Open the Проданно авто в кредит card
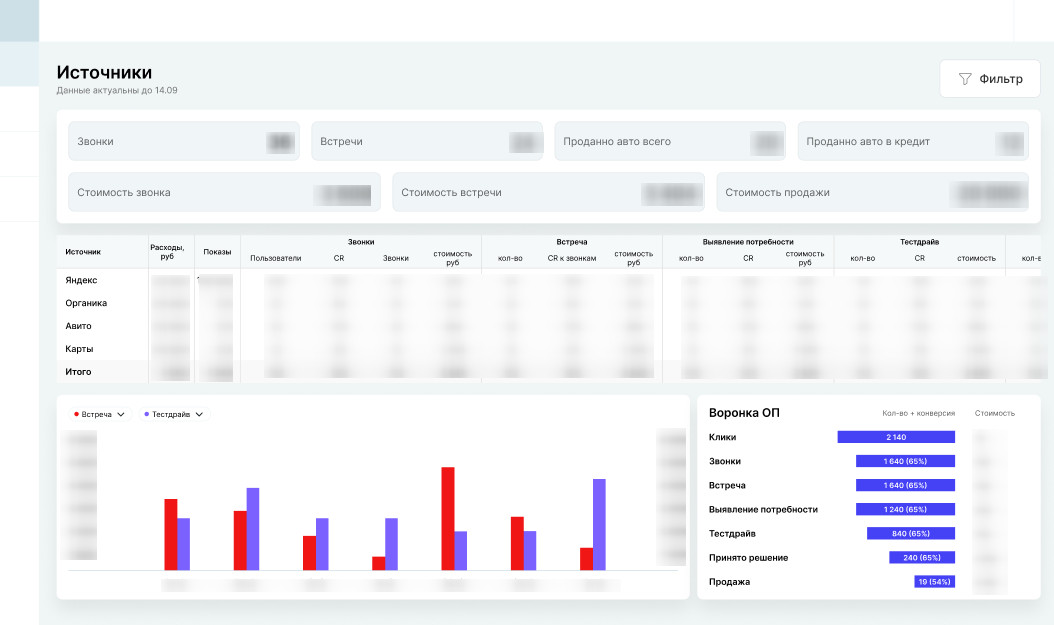 [x=913, y=141]
